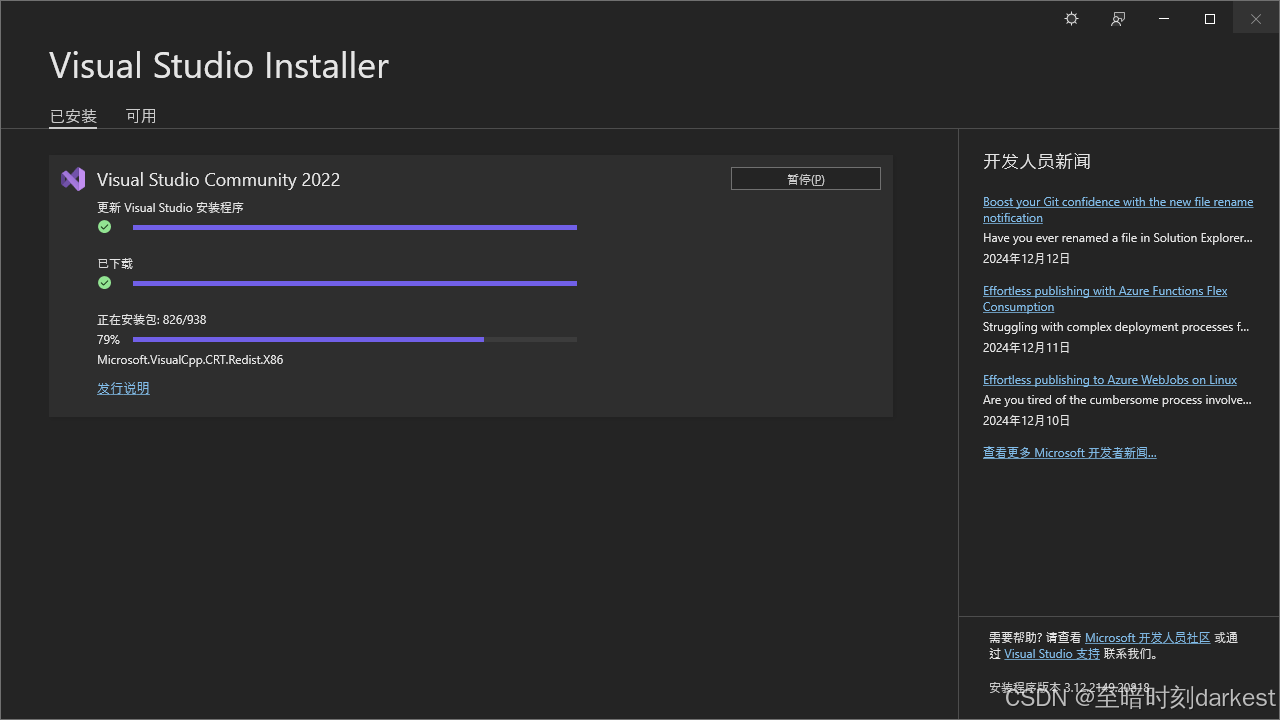The height and width of the screenshot is (720, 1280).
Task: Click the 79% installation progress bar
Action: coord(350,339)
